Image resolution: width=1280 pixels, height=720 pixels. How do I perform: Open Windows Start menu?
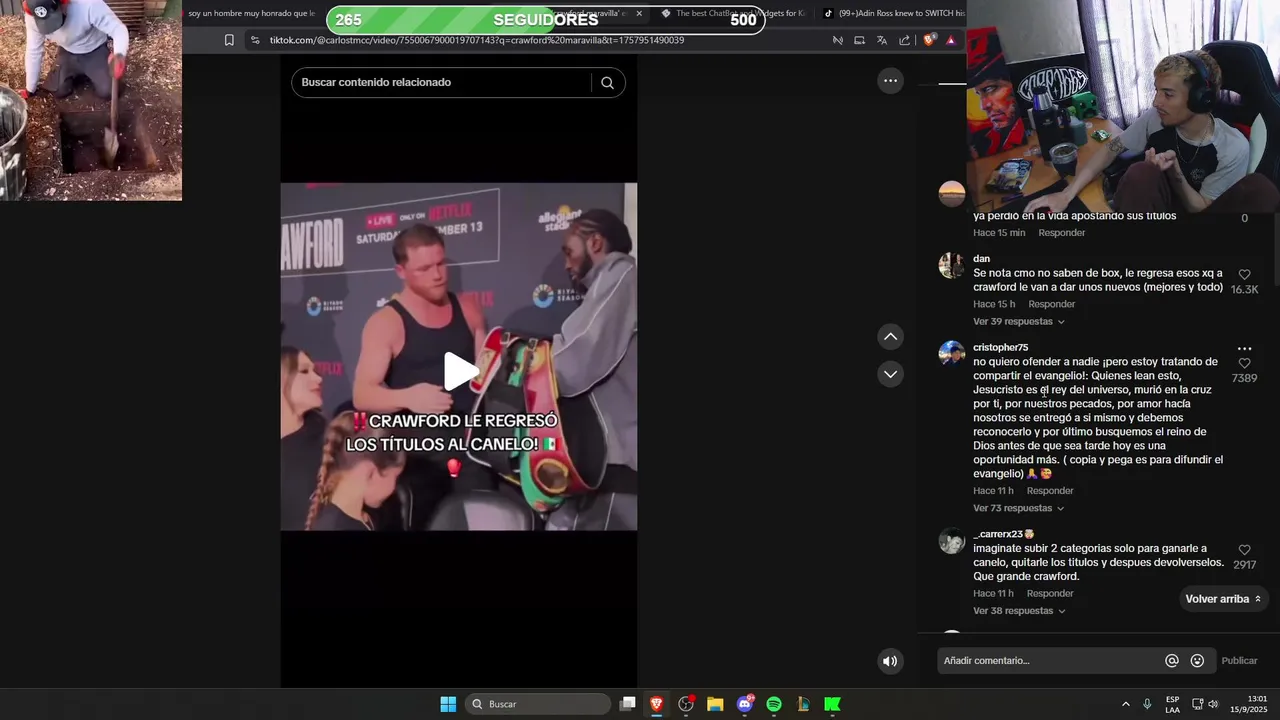(448, 704)
